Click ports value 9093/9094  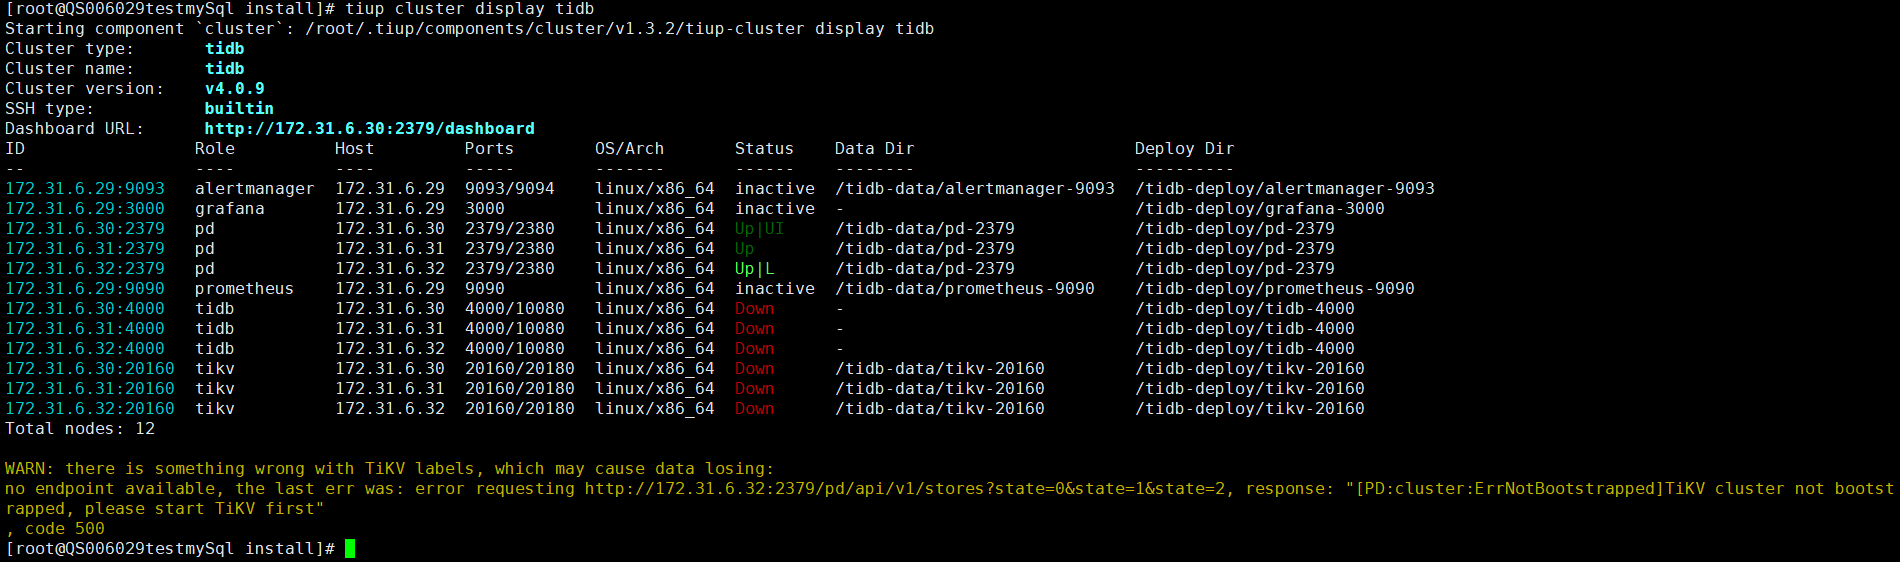click(510, 189)
